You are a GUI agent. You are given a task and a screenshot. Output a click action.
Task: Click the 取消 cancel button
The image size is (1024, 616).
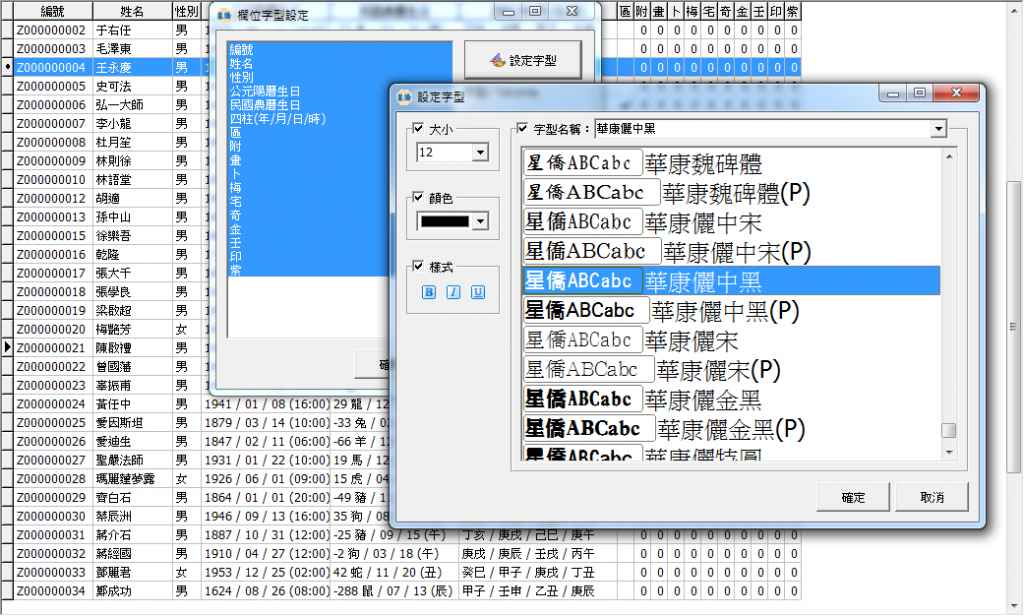coord(932,497)
